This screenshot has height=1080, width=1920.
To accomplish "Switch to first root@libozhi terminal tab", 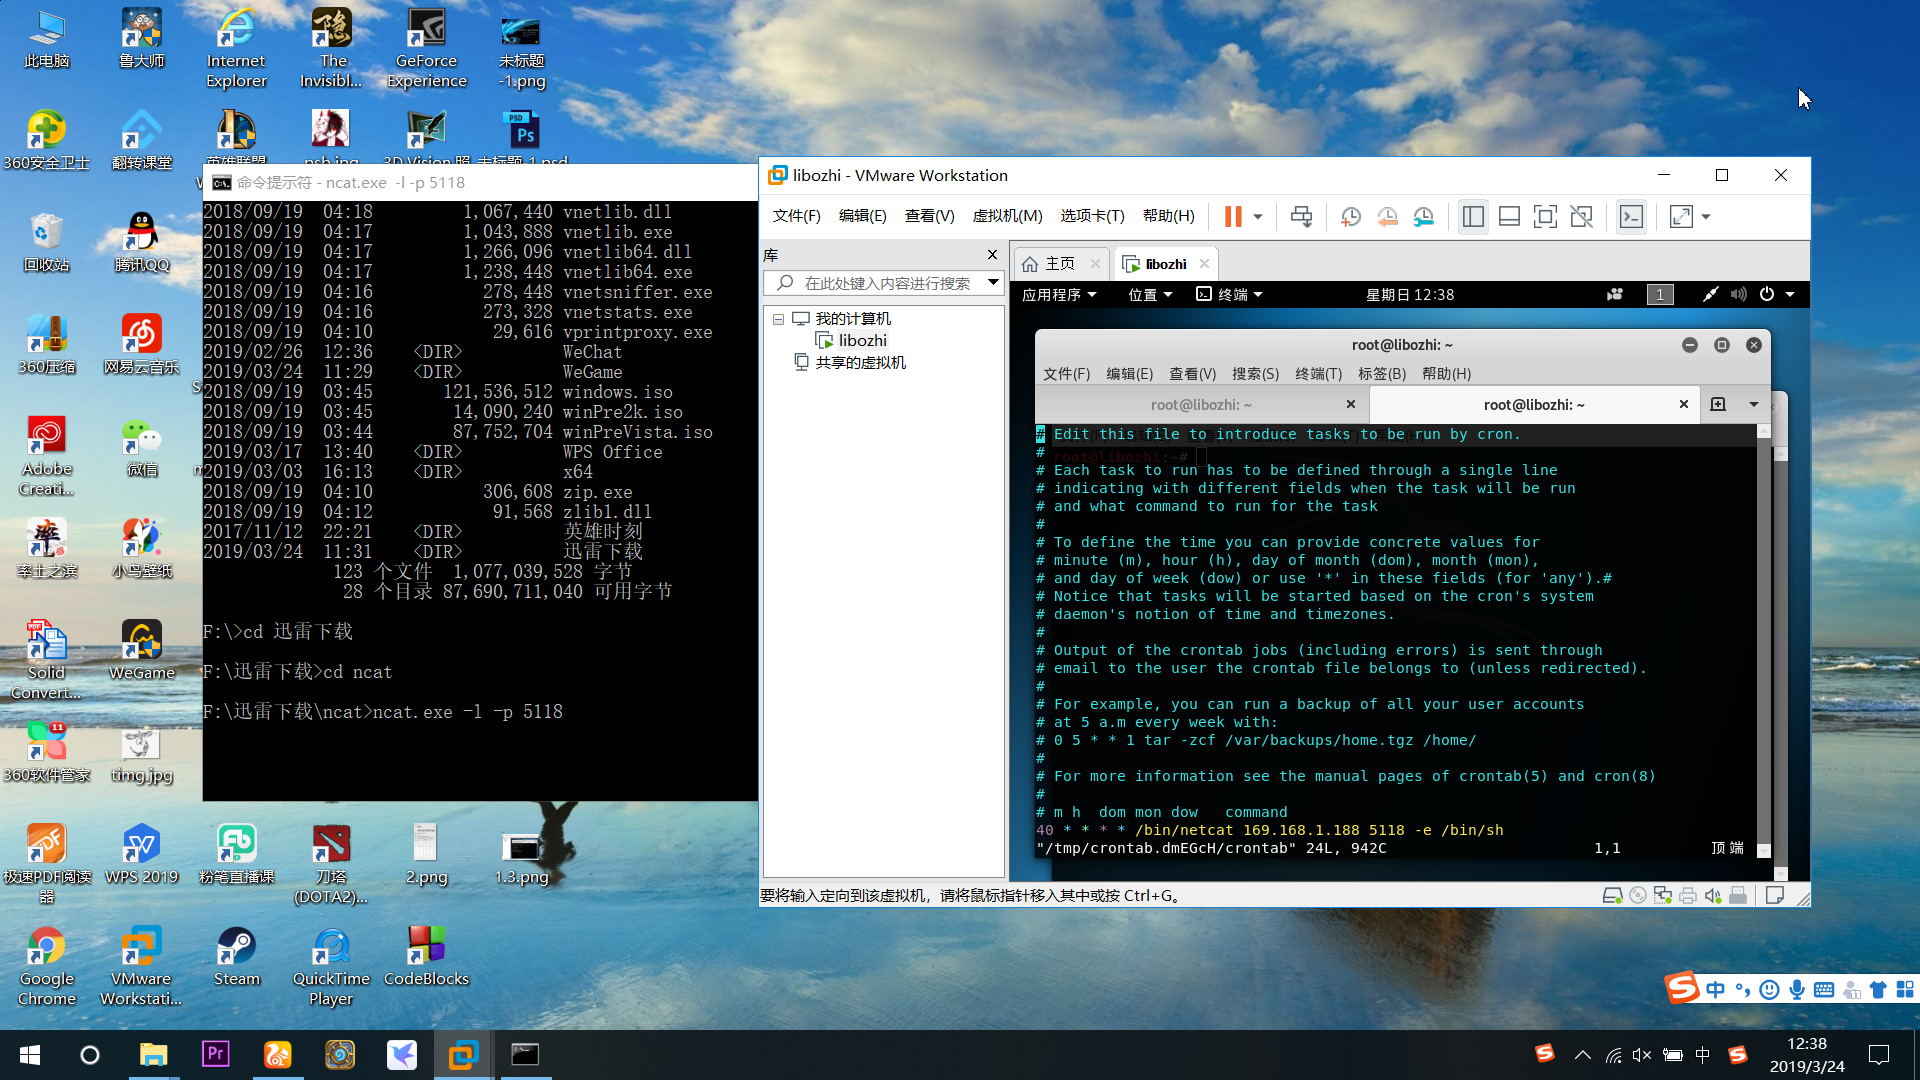I will point(1200,404).
